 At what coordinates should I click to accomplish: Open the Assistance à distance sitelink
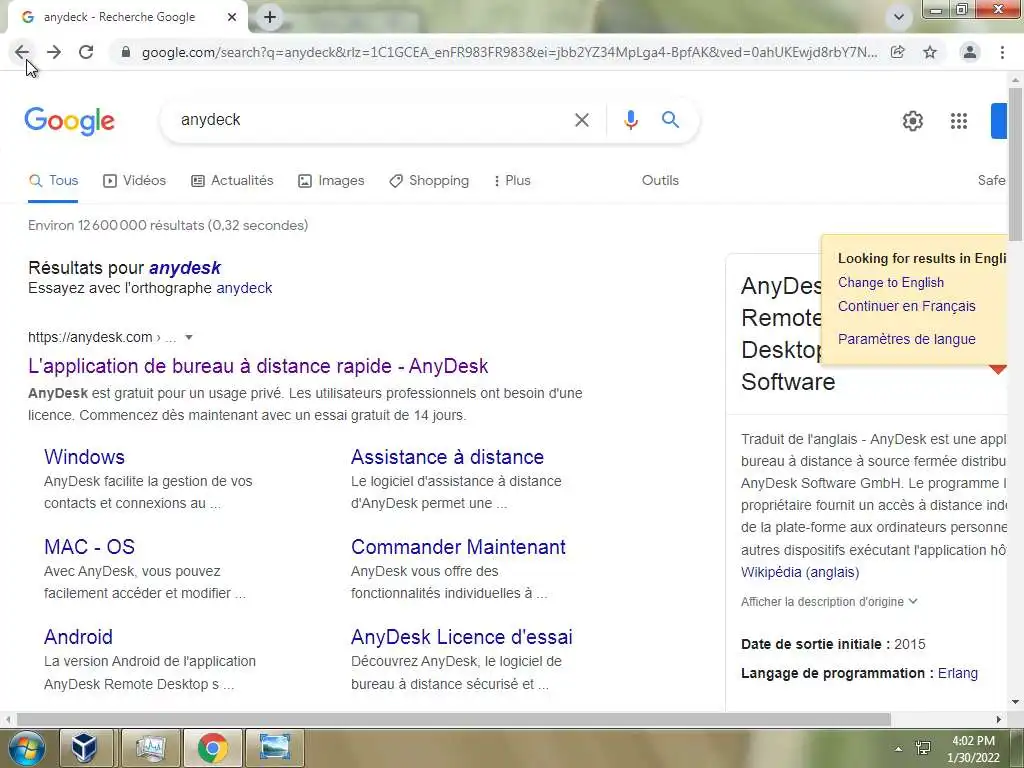(447, 457)
